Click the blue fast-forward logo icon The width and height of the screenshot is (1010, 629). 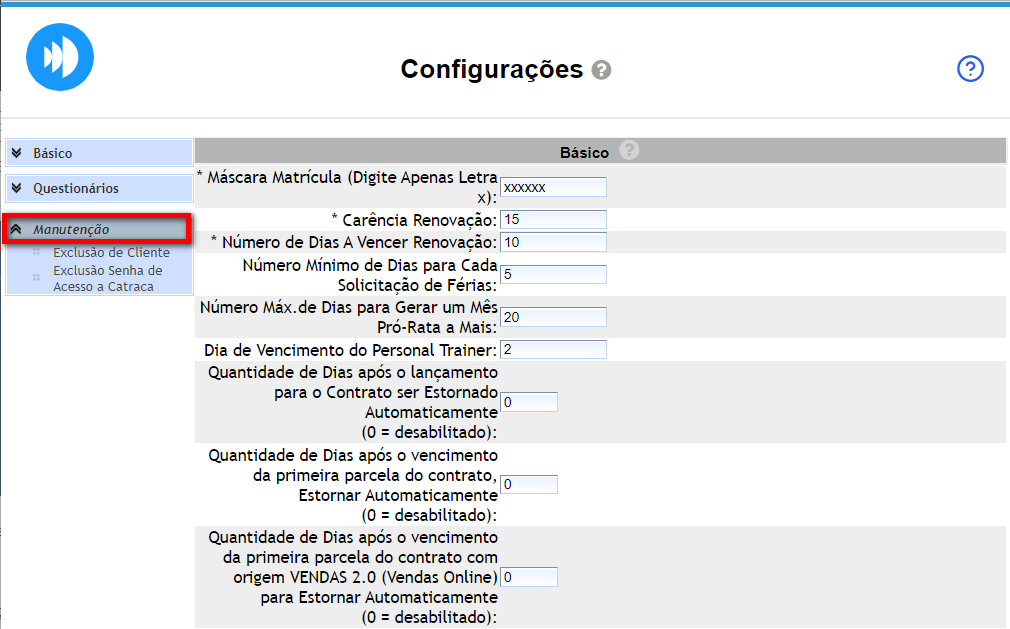60,57
